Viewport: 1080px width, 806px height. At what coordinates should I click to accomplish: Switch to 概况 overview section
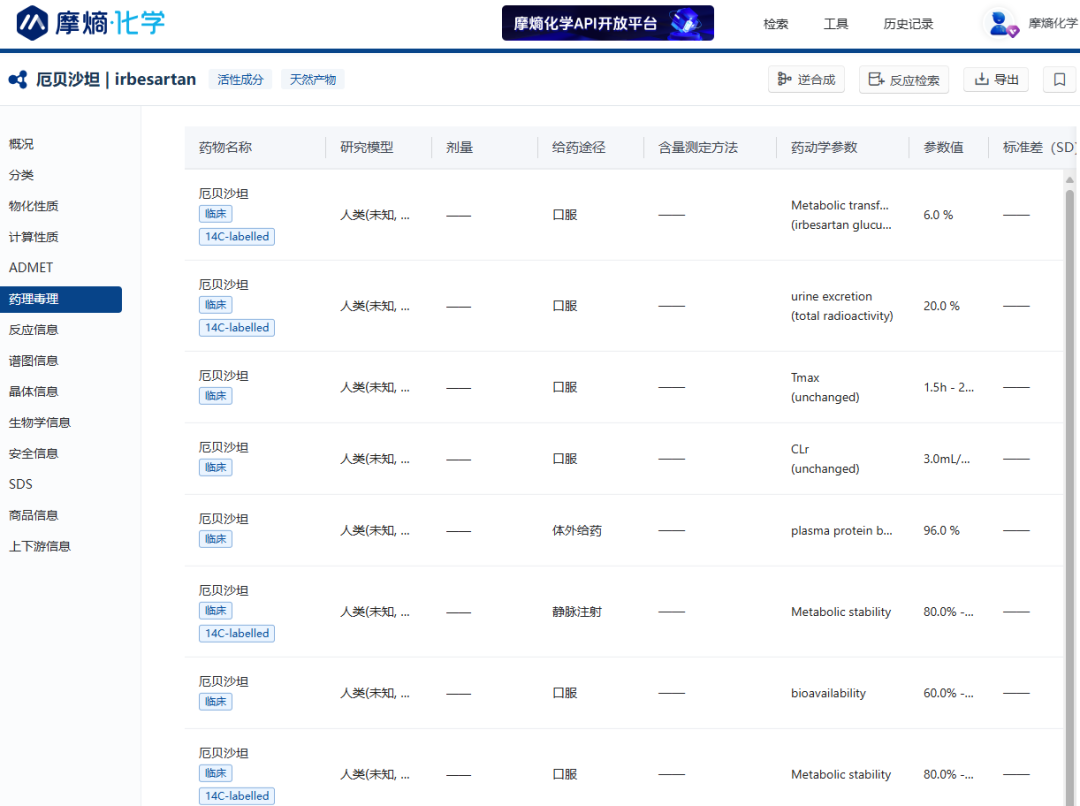tap(21, 144)
